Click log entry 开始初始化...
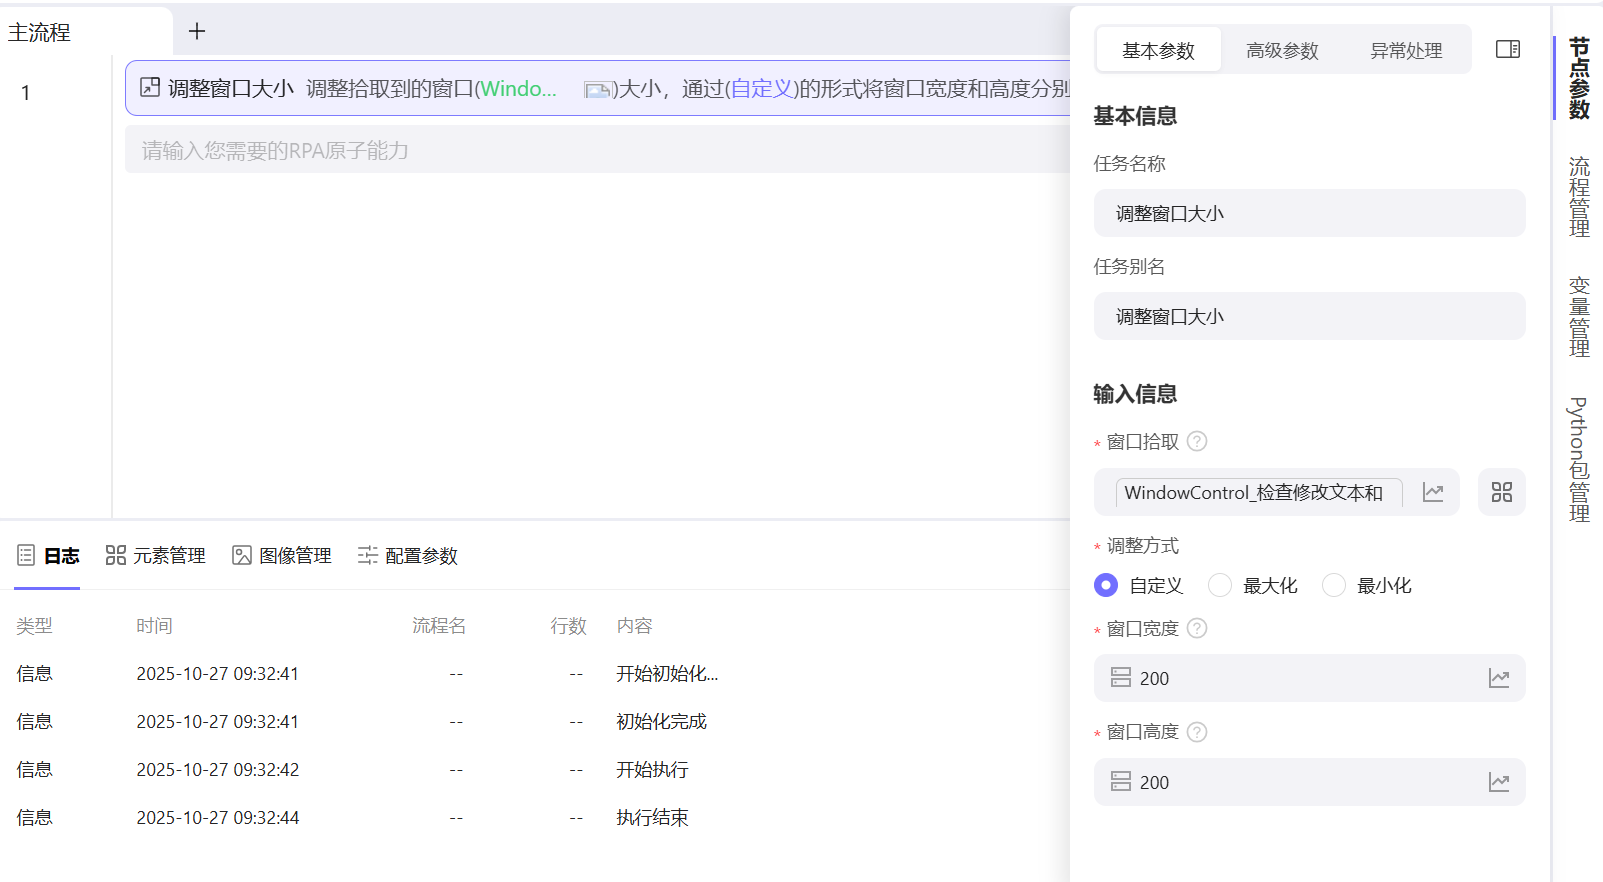Screen dimensions: 1603x882 (x=667, y=674)
